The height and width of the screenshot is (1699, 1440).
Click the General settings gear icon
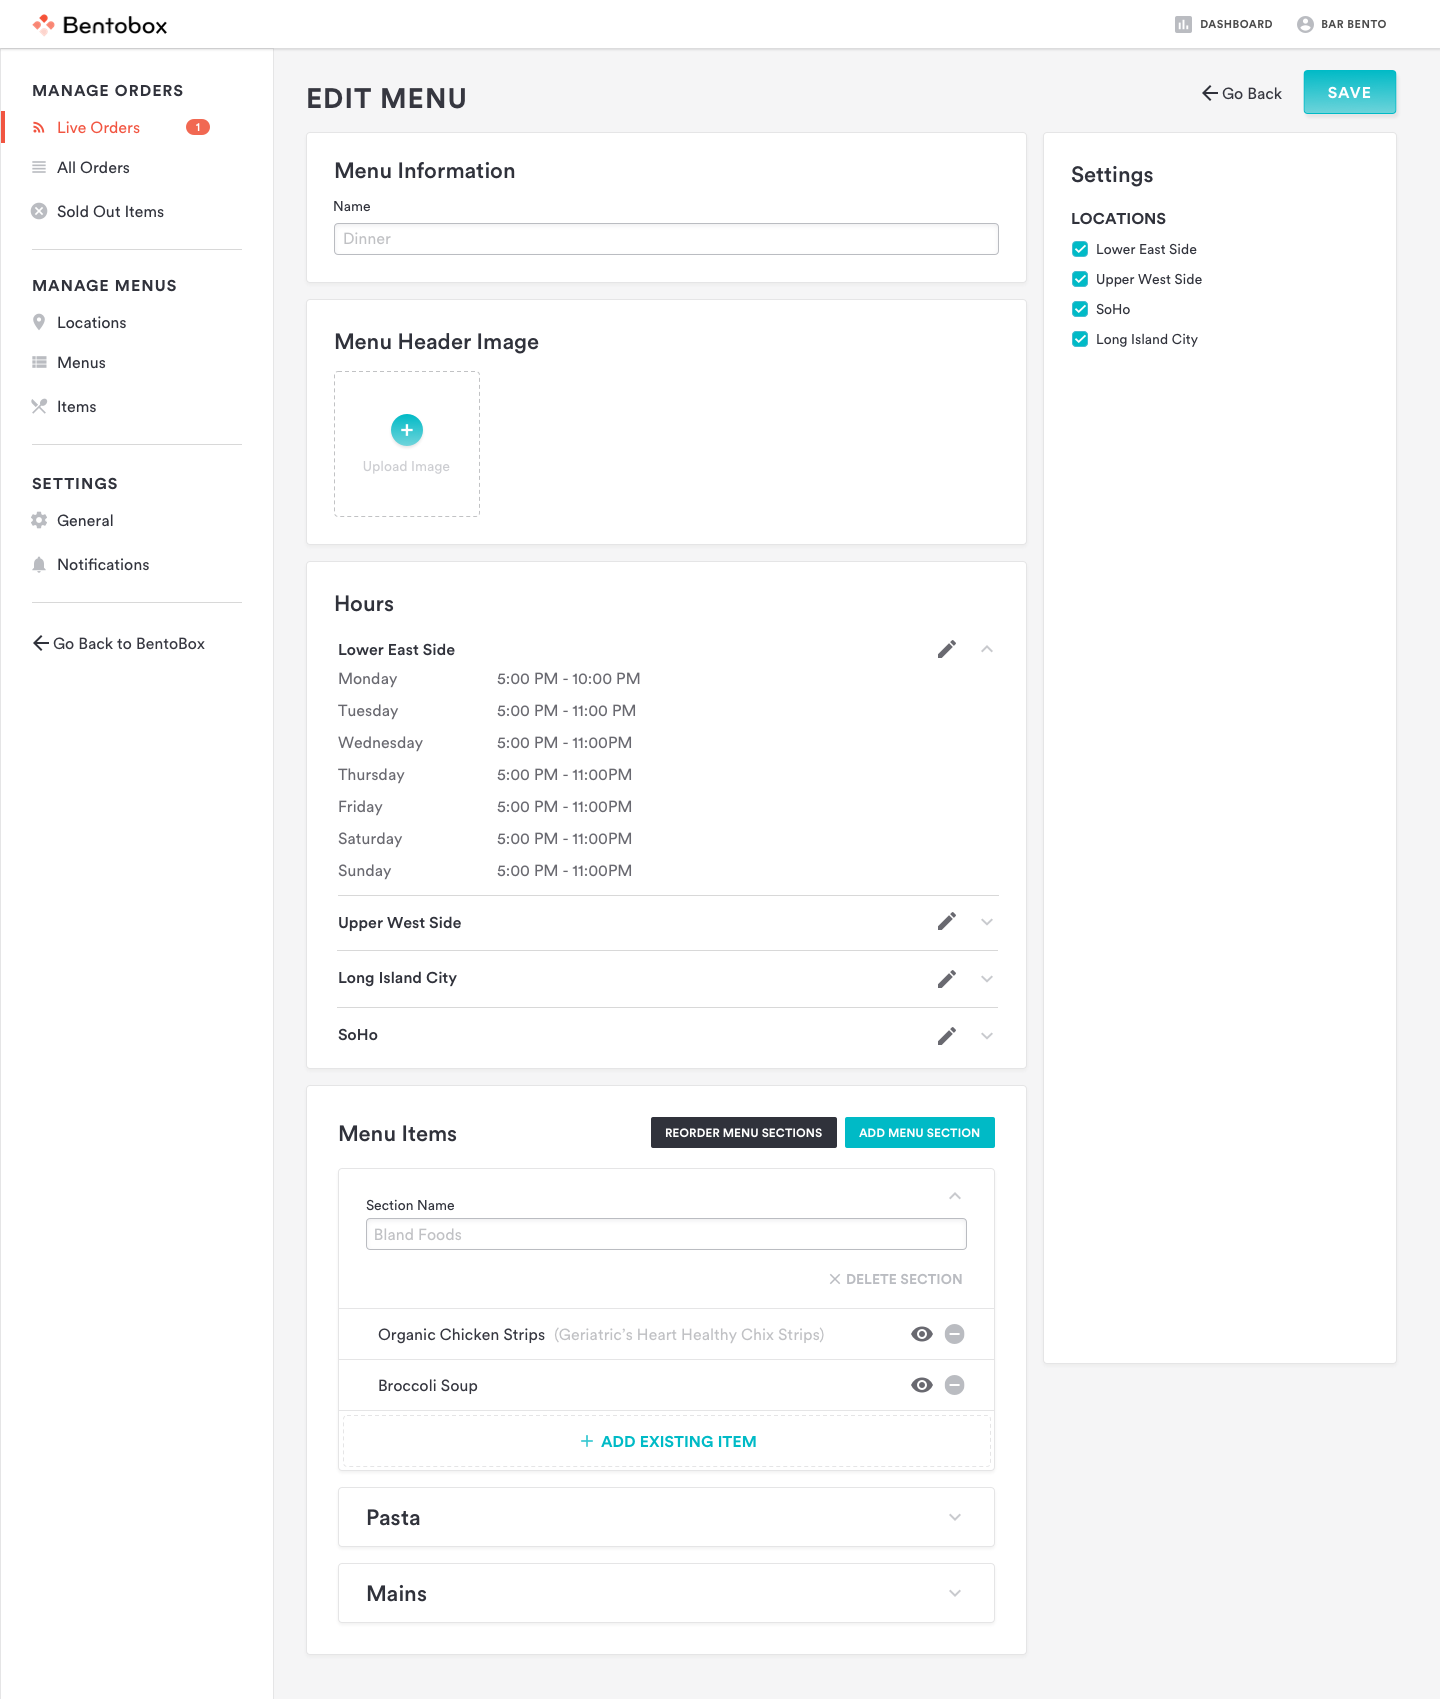pyautogui.click(x=39, y=520)
